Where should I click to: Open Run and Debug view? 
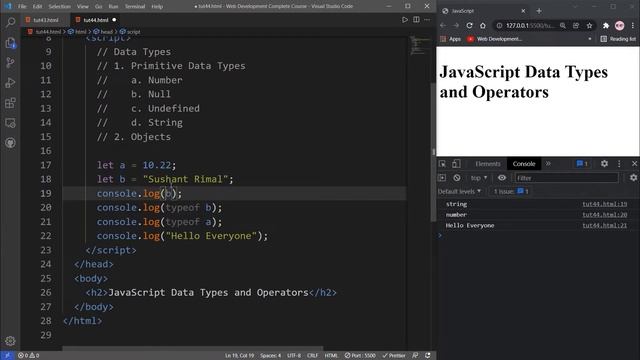[10, 82]
